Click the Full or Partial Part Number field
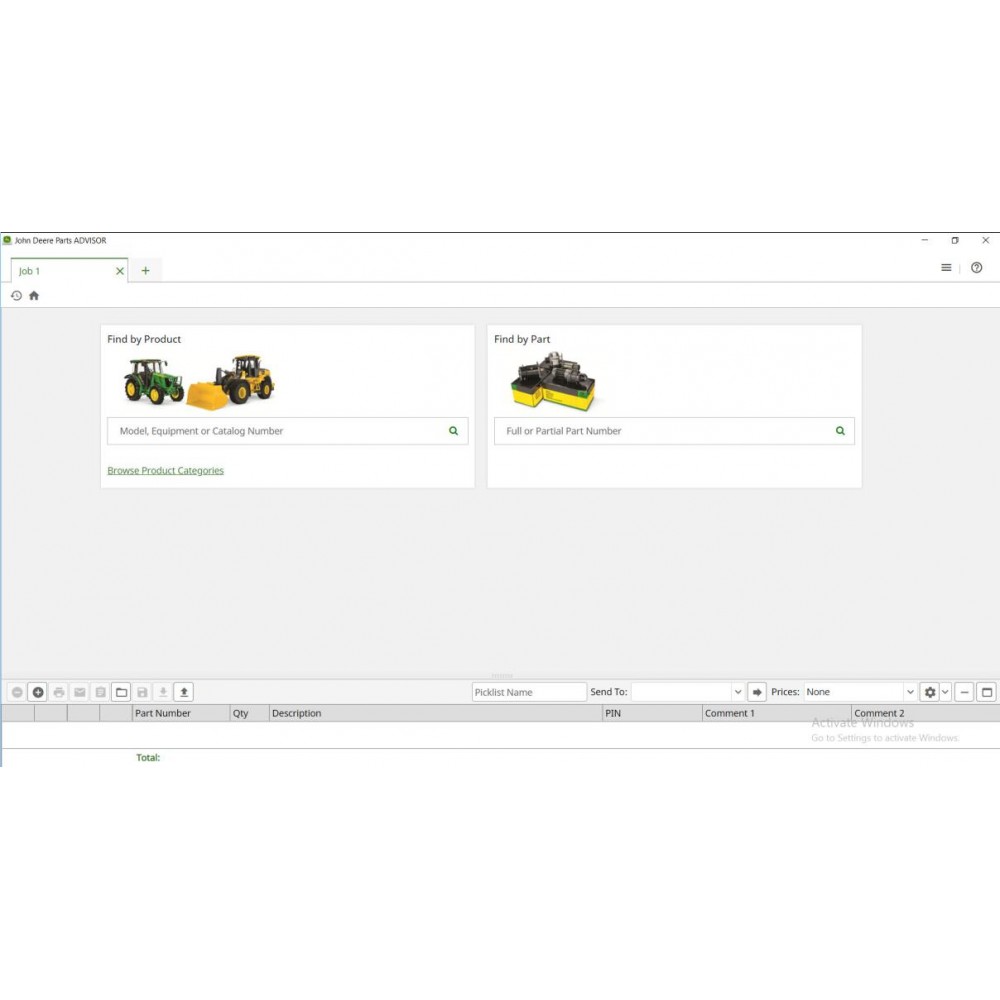Viewport: 1000px width, 1000px height. tap(674, 431)
